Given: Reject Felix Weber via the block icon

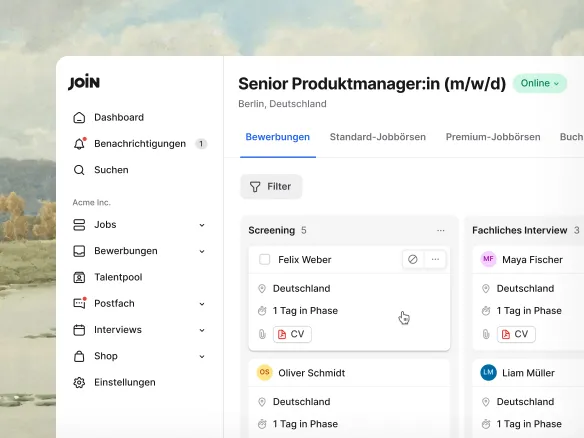Looking at the screenshot, I should tap(413, 259).
